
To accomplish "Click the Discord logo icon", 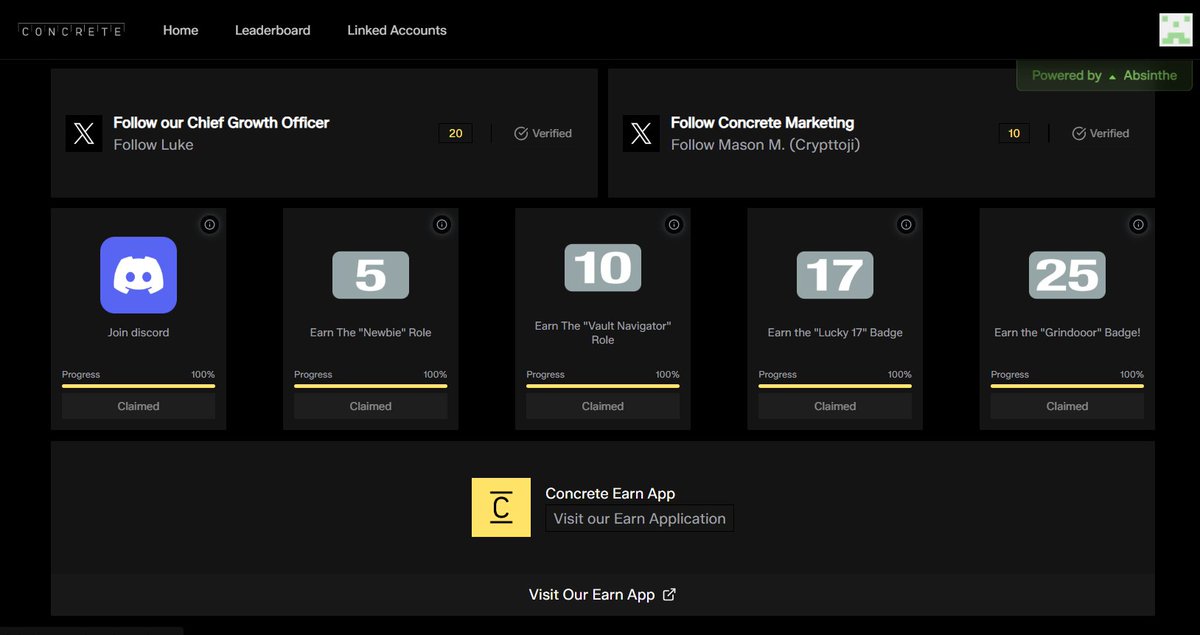I will pyautogui.click(x=138, y=275).
